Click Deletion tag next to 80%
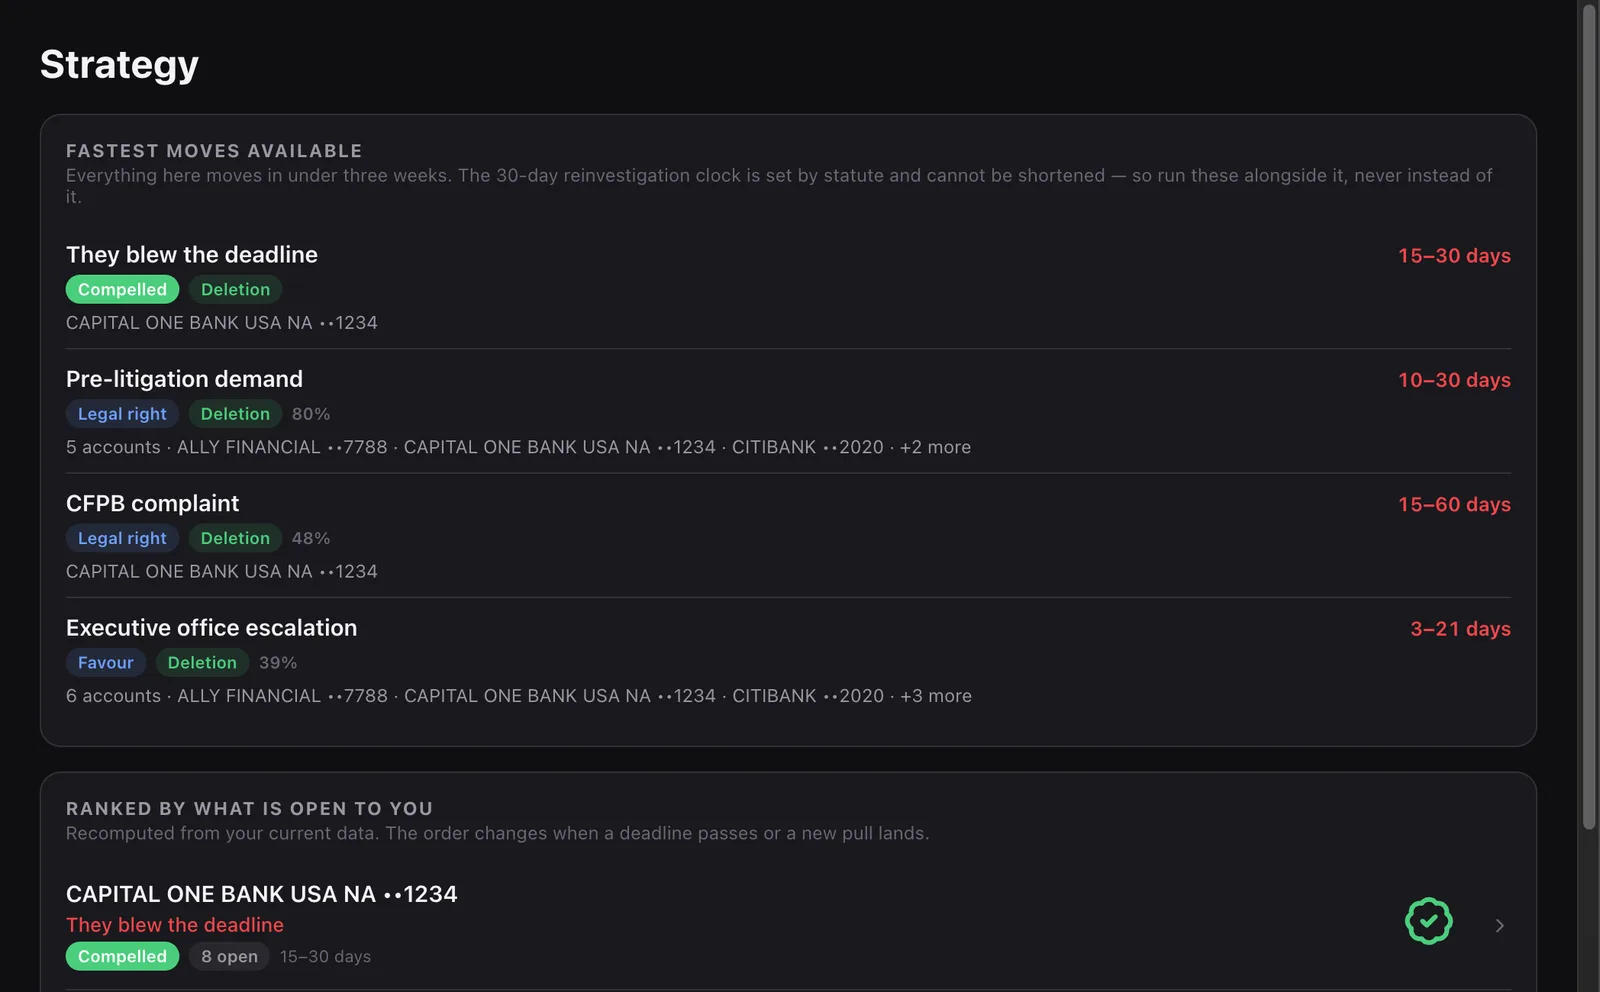The width and height of the screenshot is (1600, 992). [235, 414]
